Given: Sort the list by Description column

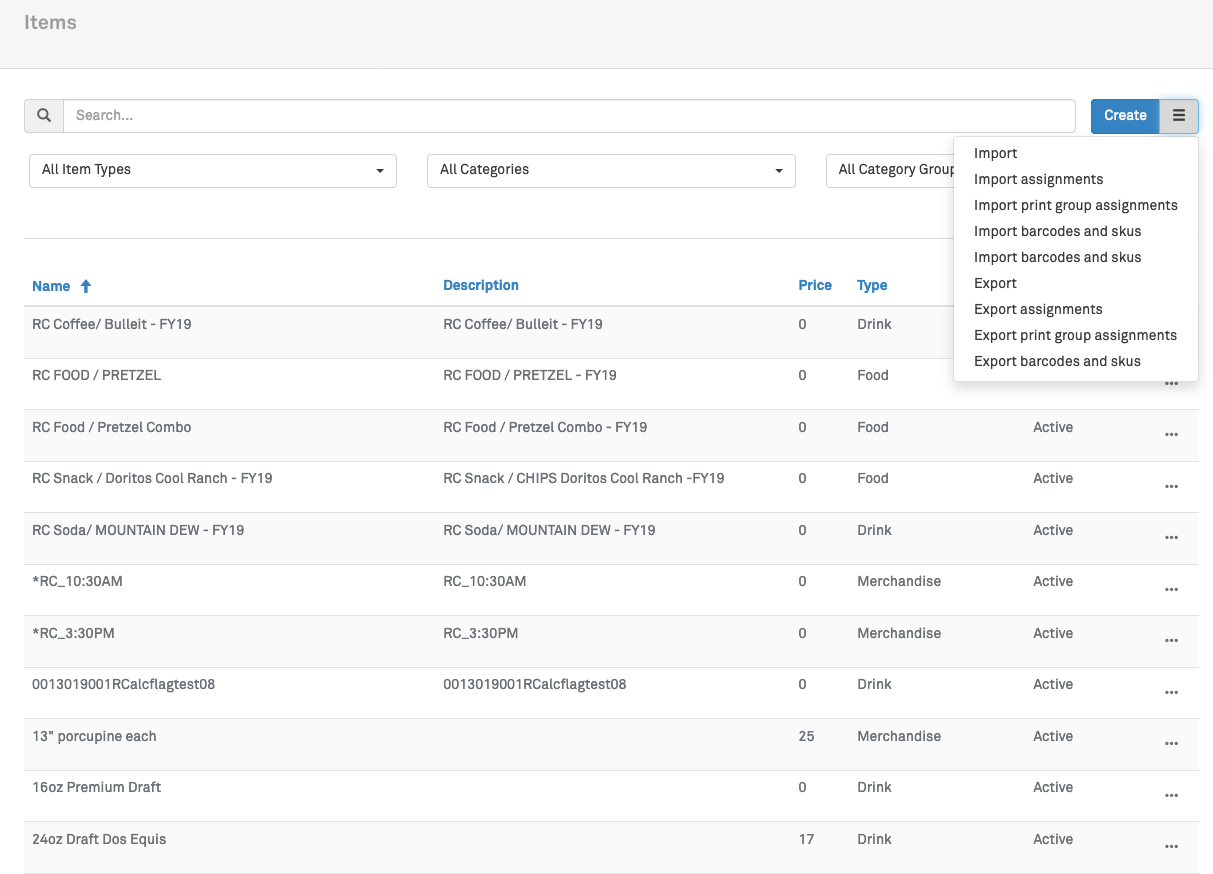Looking at the screenshot, I should pyautogui.click(x=480, y=286).
